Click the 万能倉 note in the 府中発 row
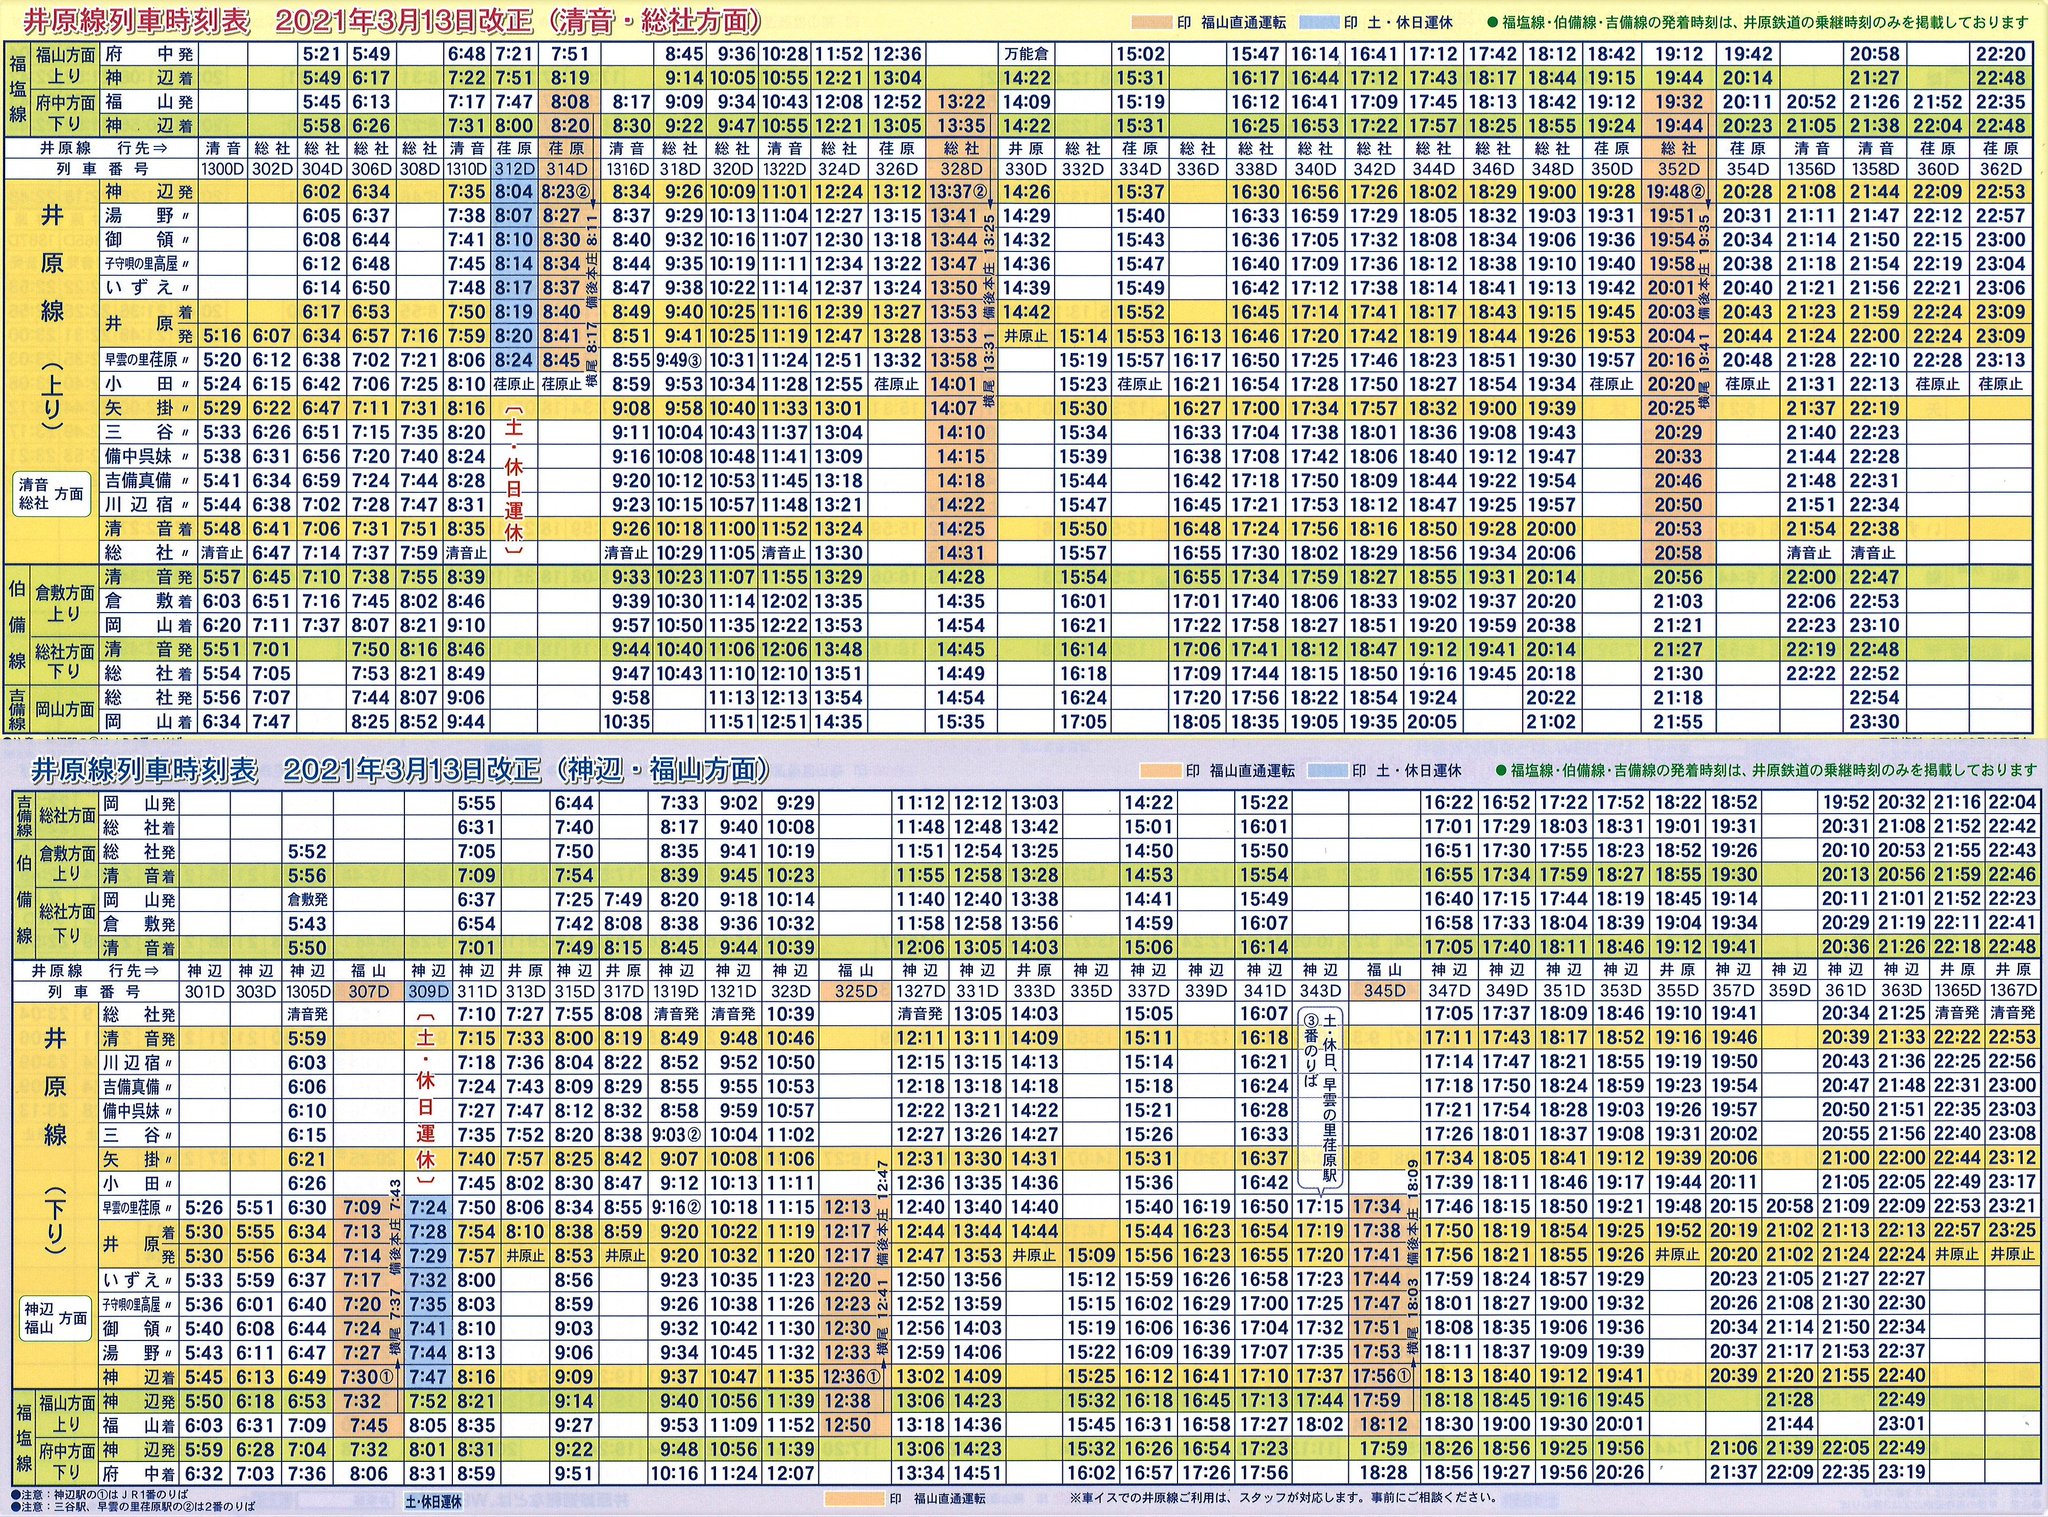2048x1517 pixels. (x=1026, y=55)
